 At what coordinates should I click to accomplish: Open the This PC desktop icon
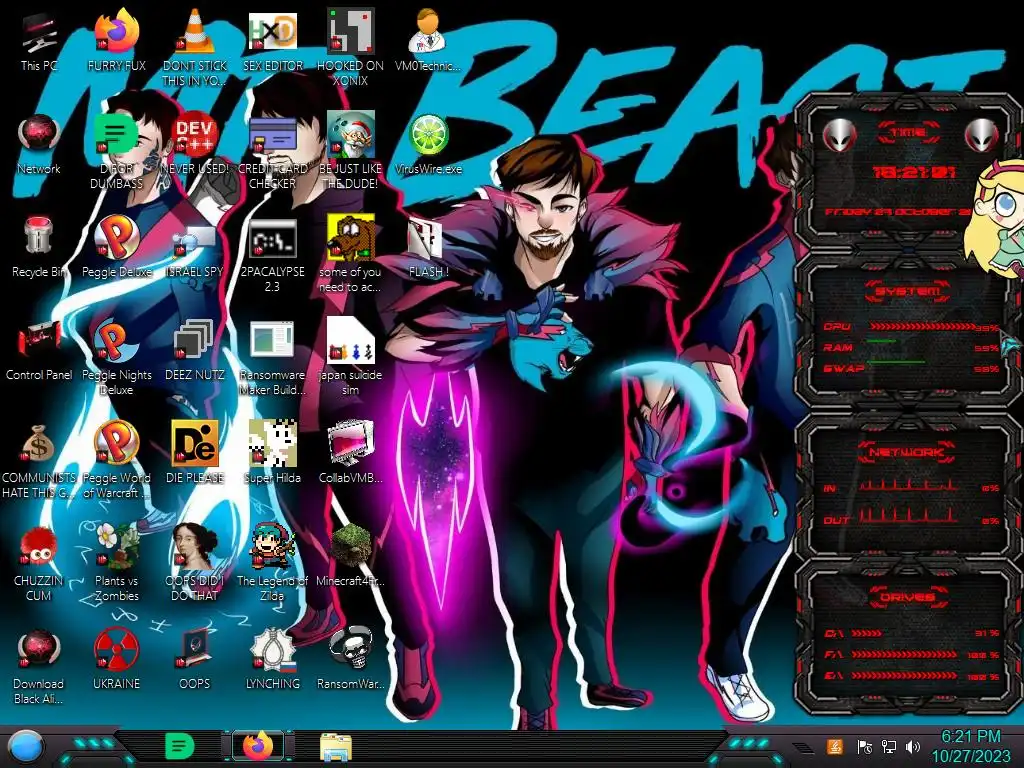click(x=39, y=42)
